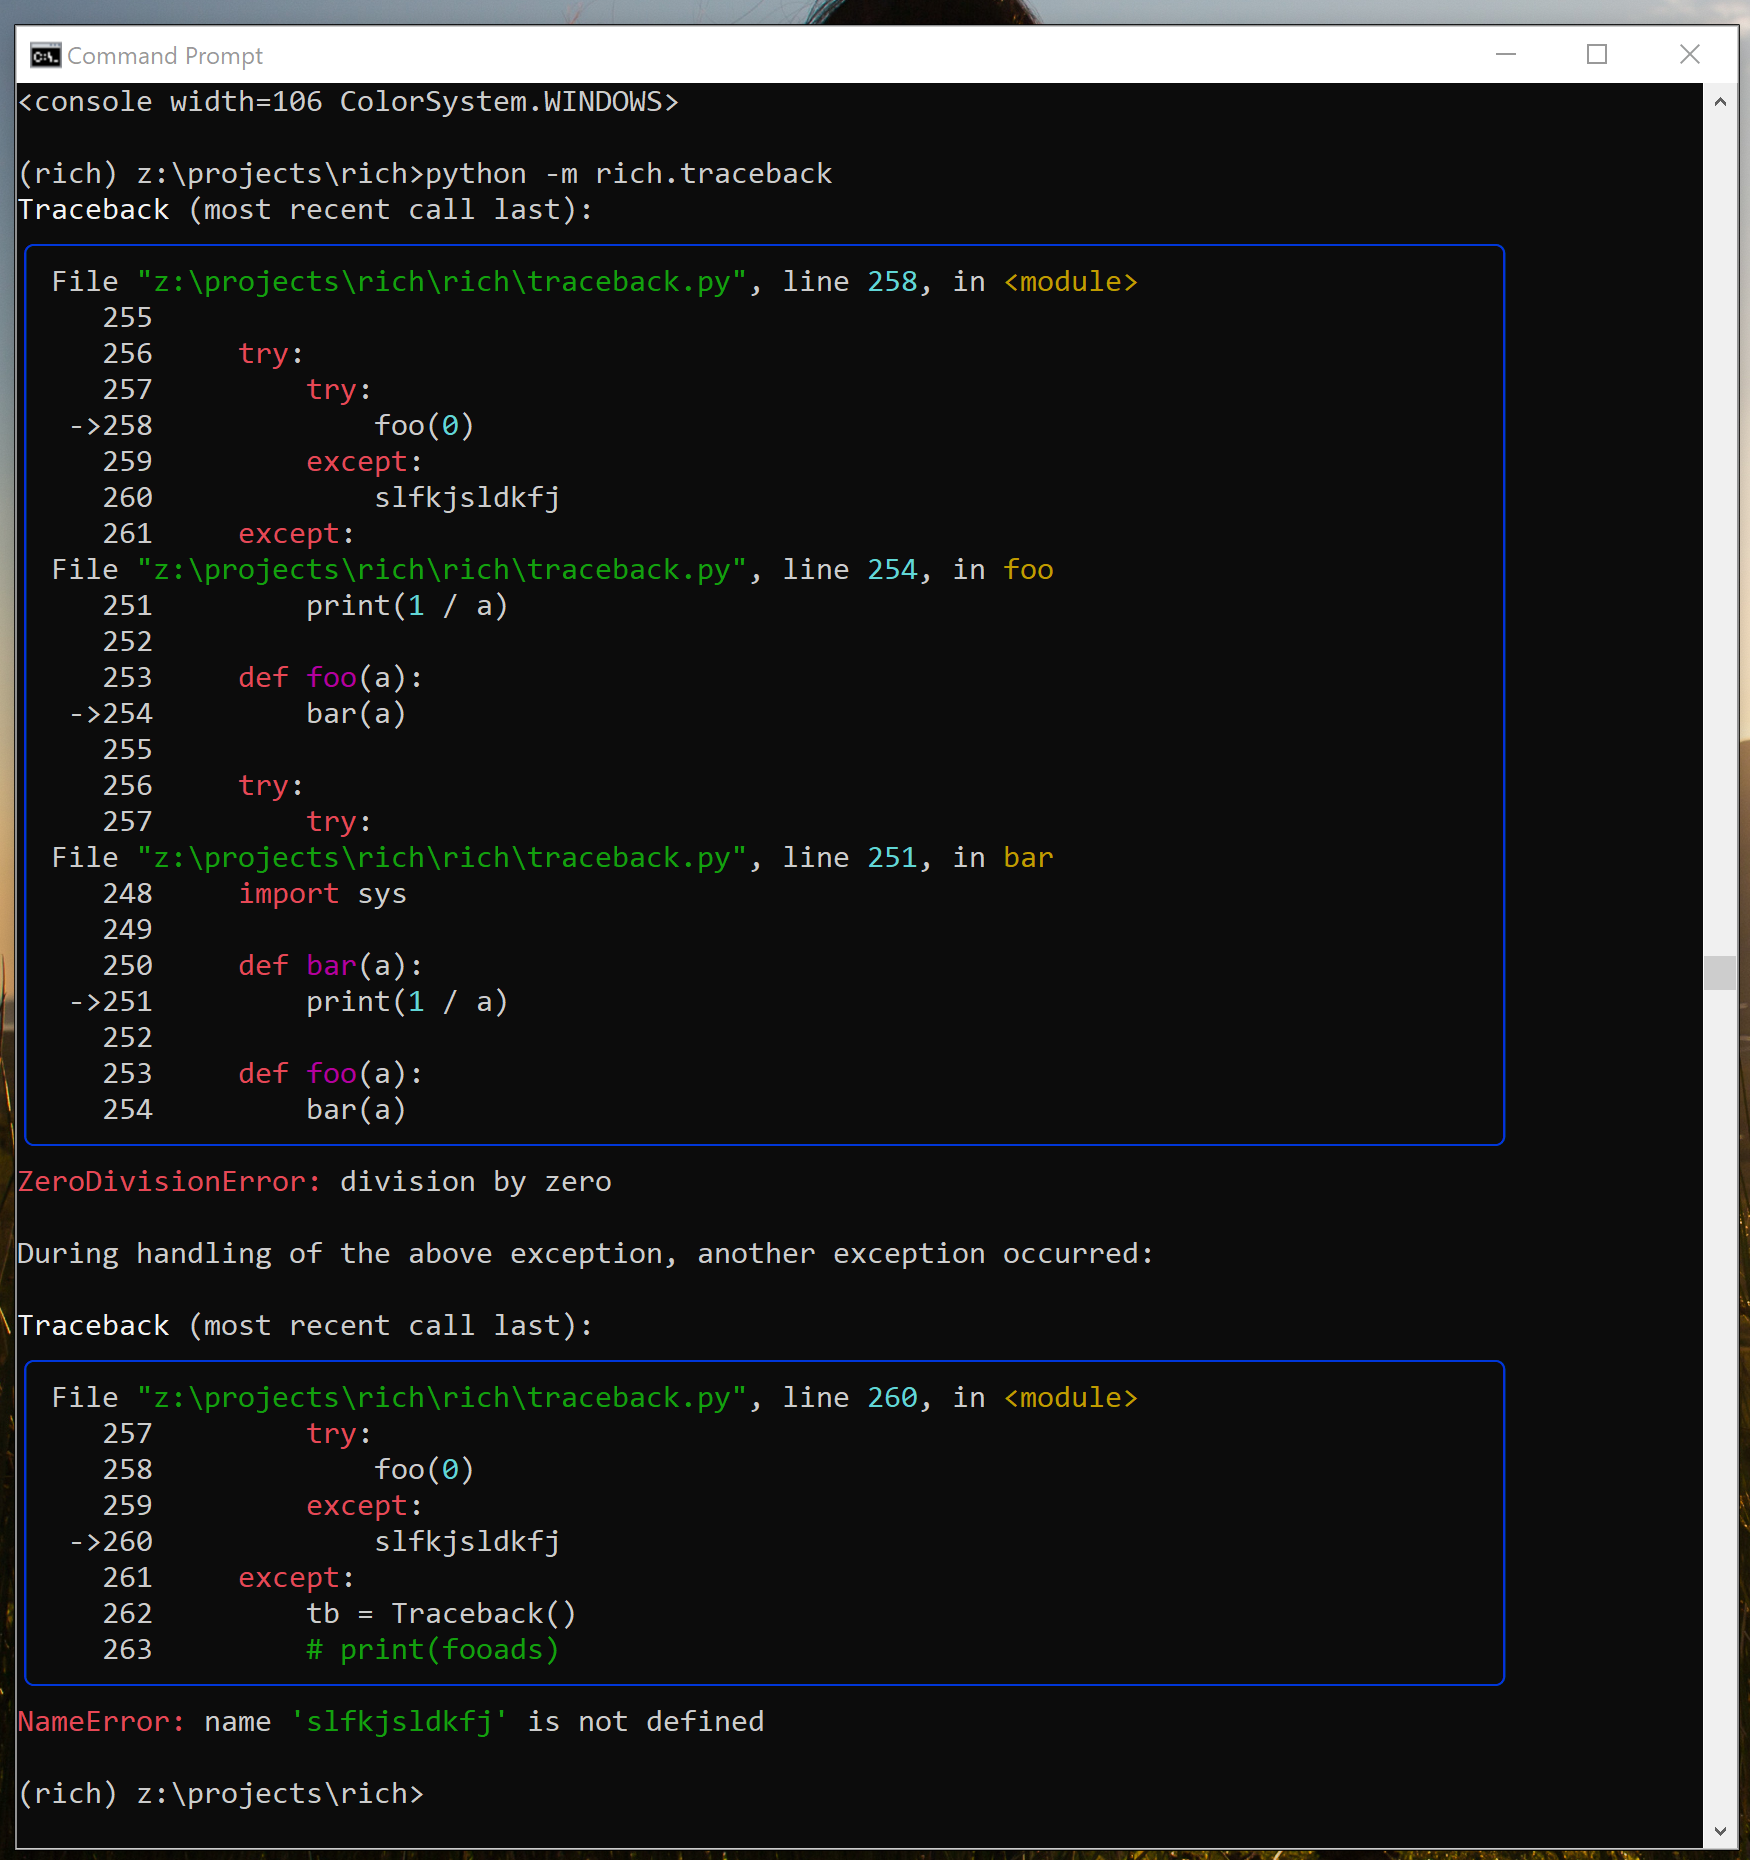
Task: Click 'division by zero' message
Action: tap(476, 1182)
